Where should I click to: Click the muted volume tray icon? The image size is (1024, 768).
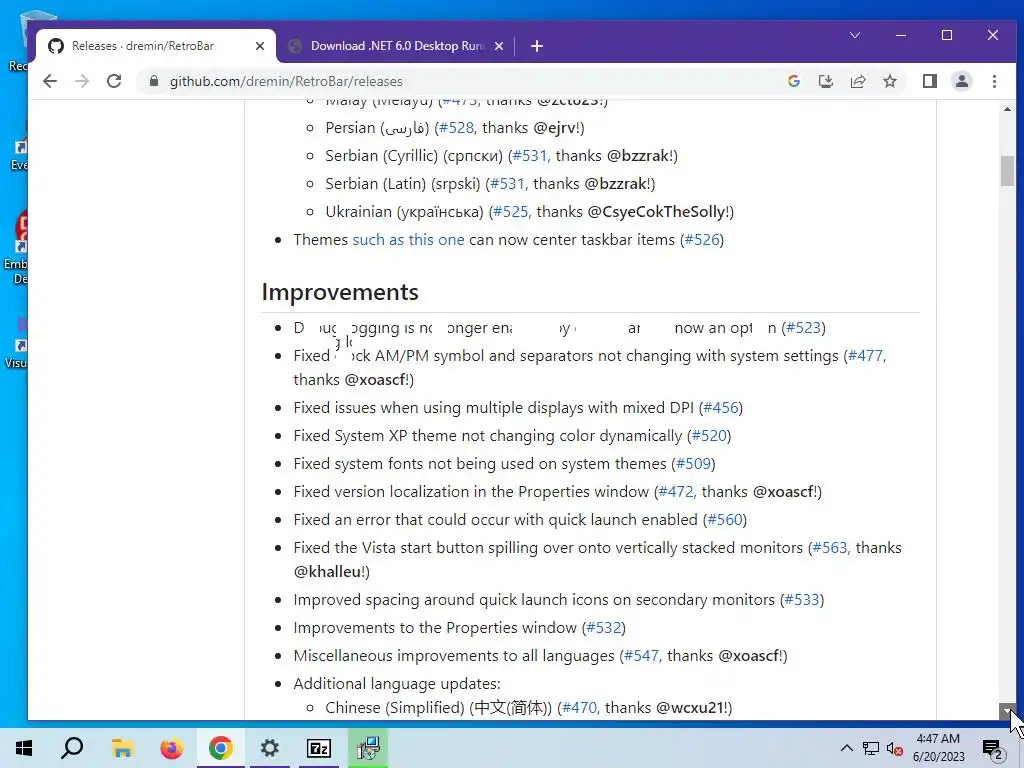(895, 748)
